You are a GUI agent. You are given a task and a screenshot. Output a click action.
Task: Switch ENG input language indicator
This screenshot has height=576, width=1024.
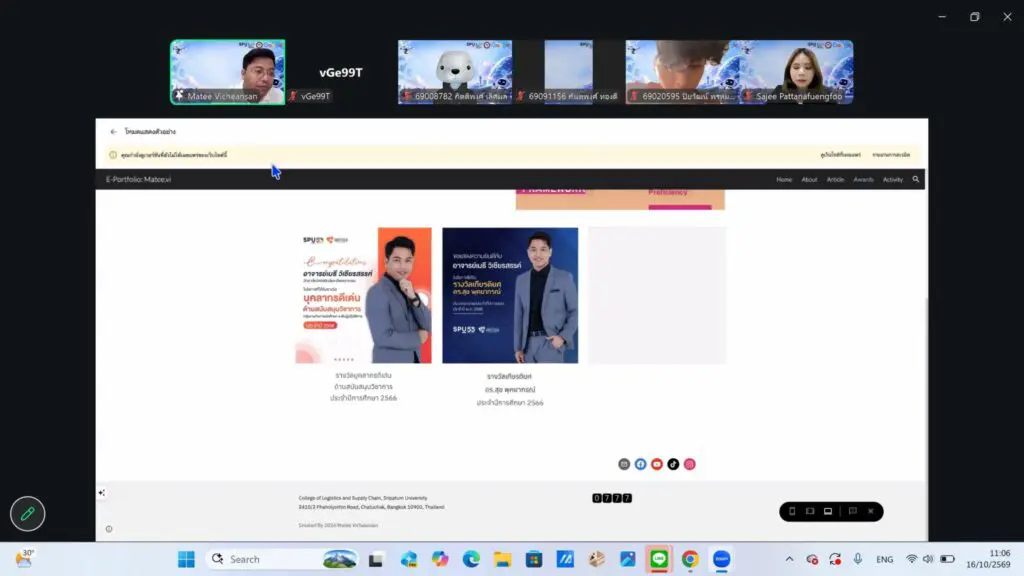[884, 559]
